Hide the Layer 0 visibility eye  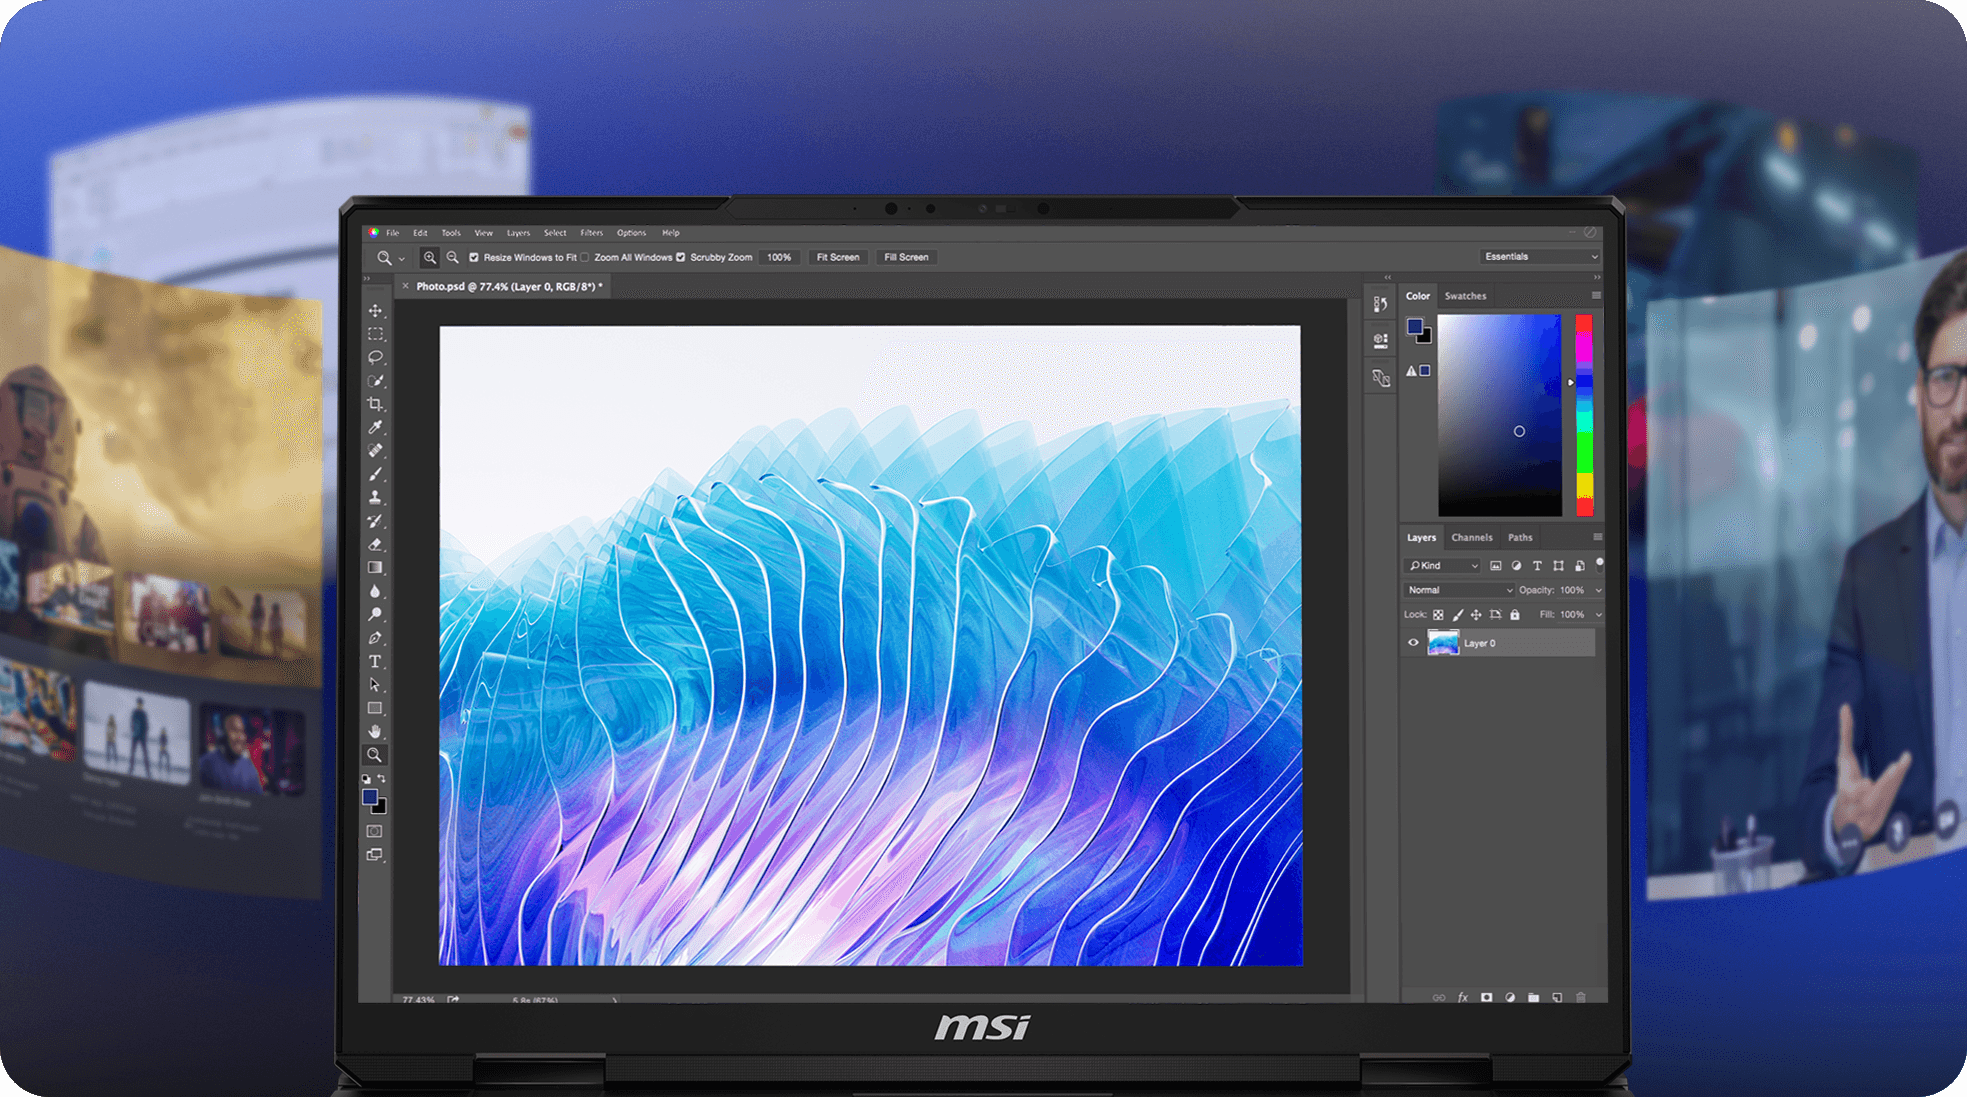tap(1413, 642)
